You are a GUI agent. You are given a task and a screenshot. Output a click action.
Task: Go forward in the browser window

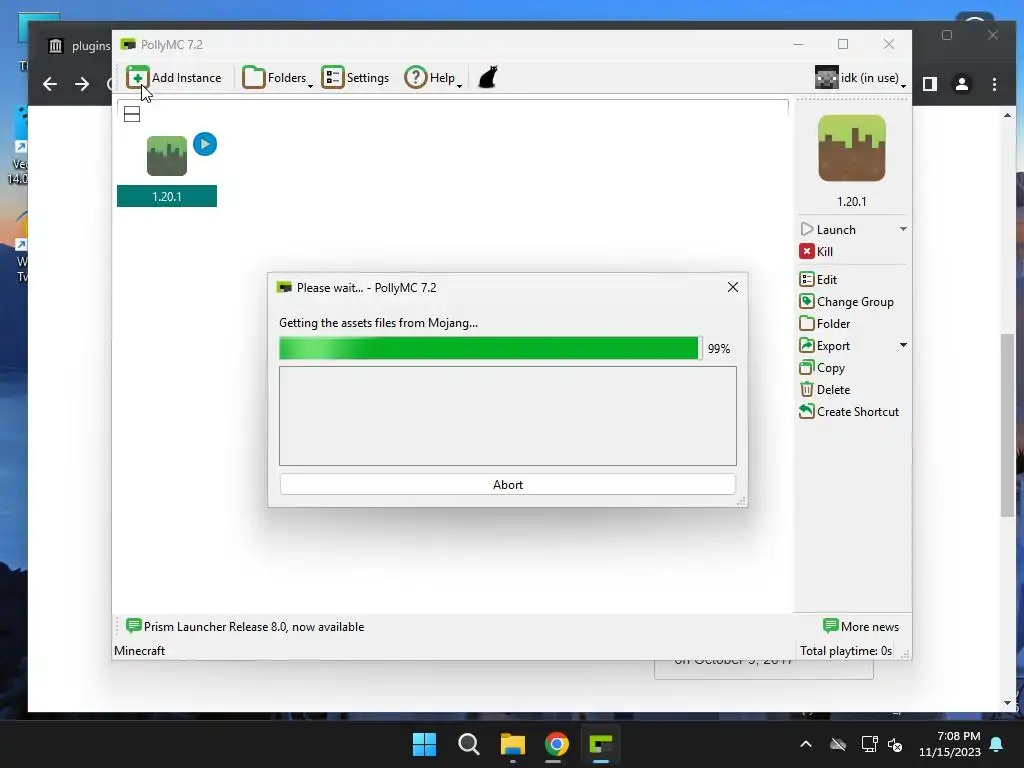[x=82, y=84]
